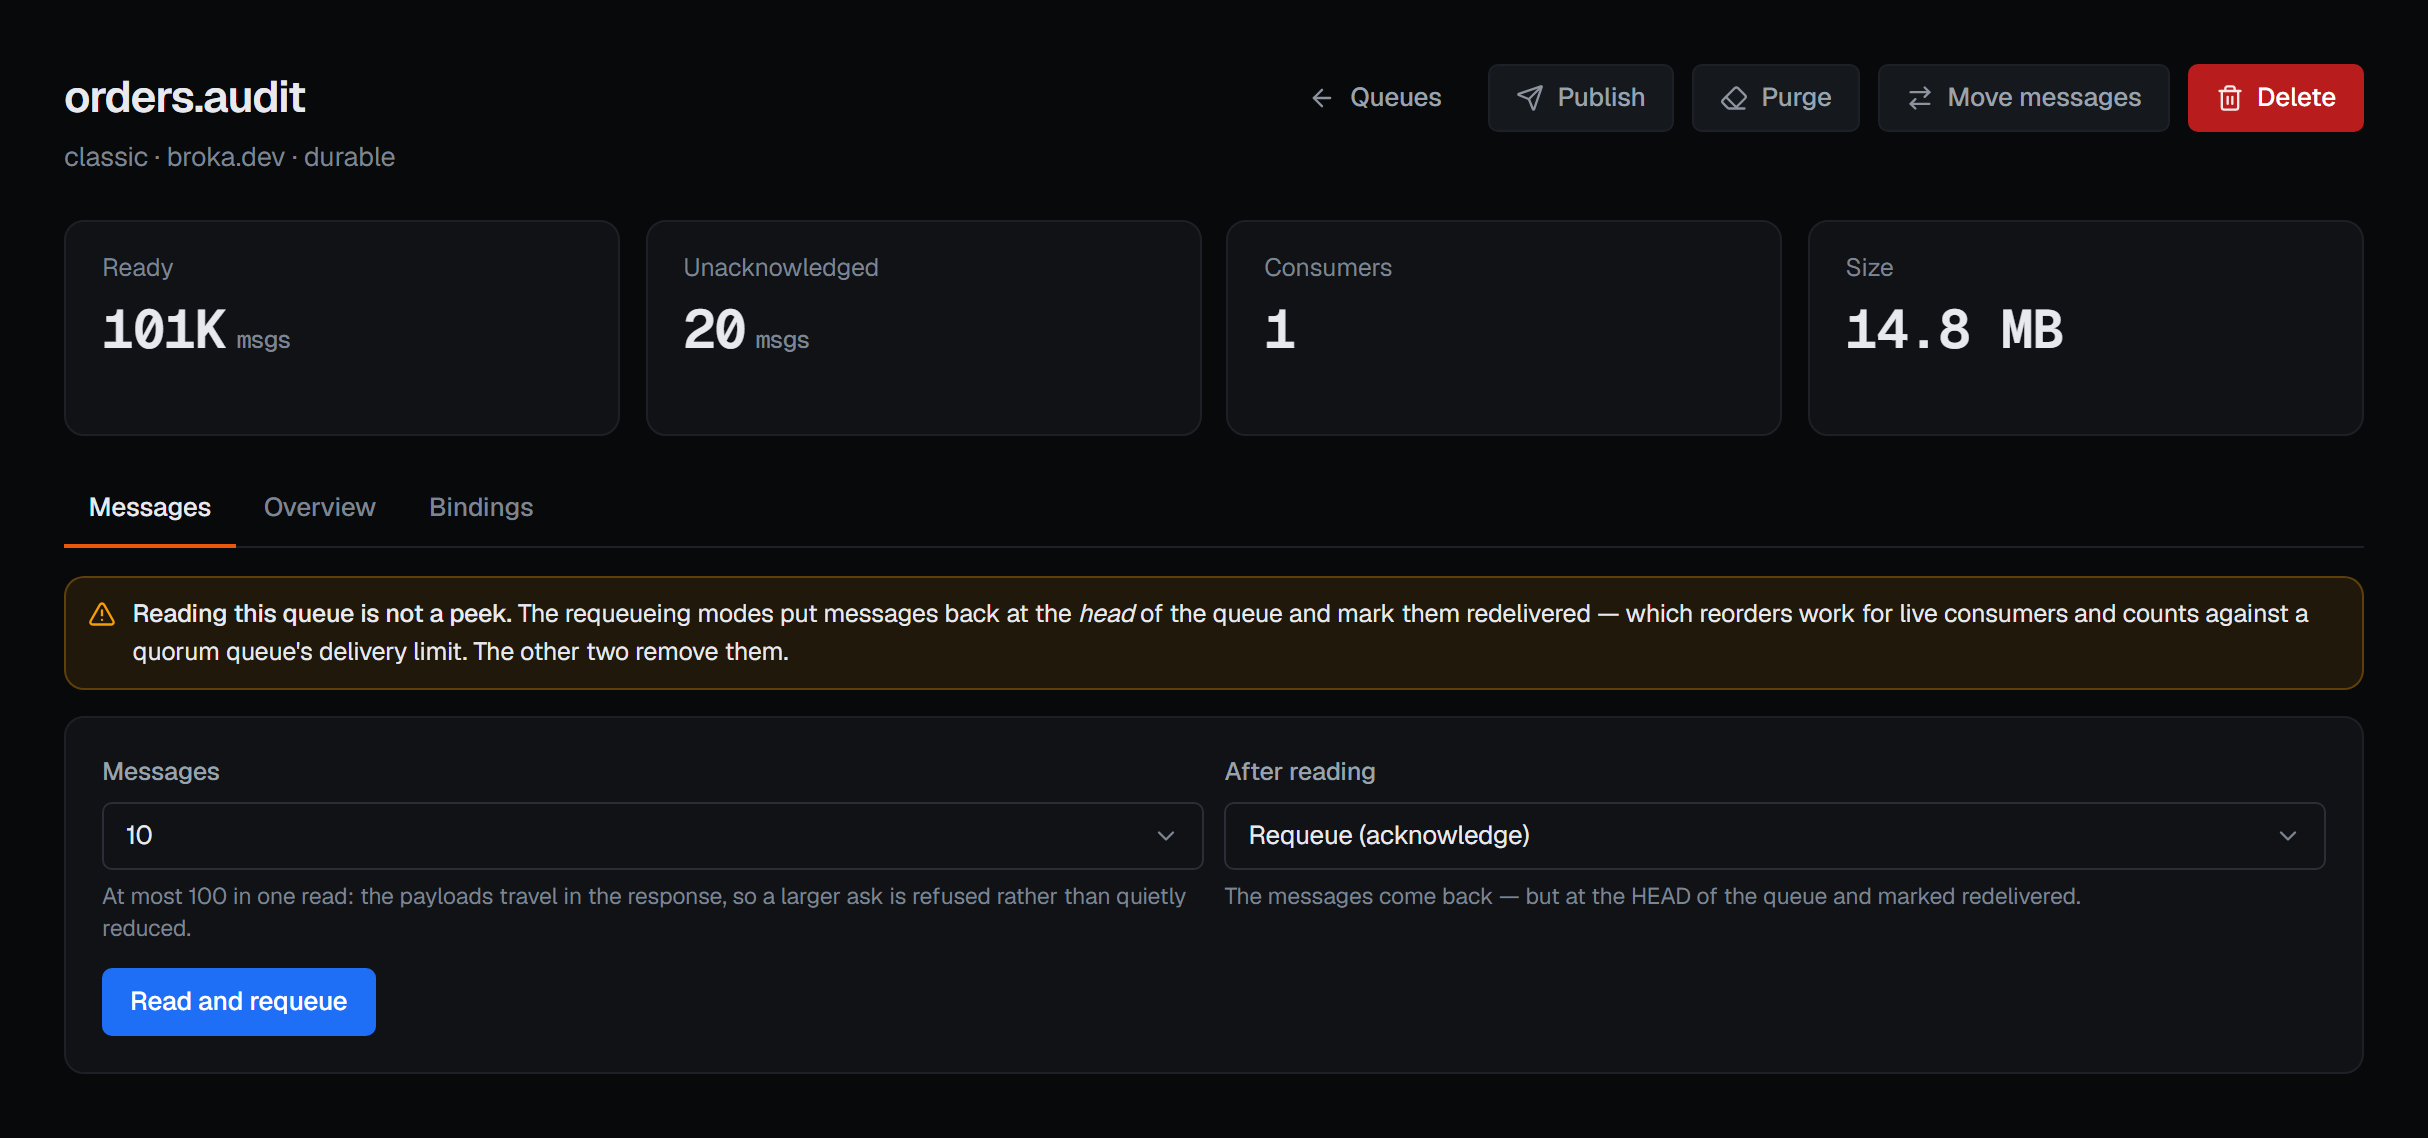Click the eraser icon on Purge
This screenshot has width=2428, height=1138.
1733,98
